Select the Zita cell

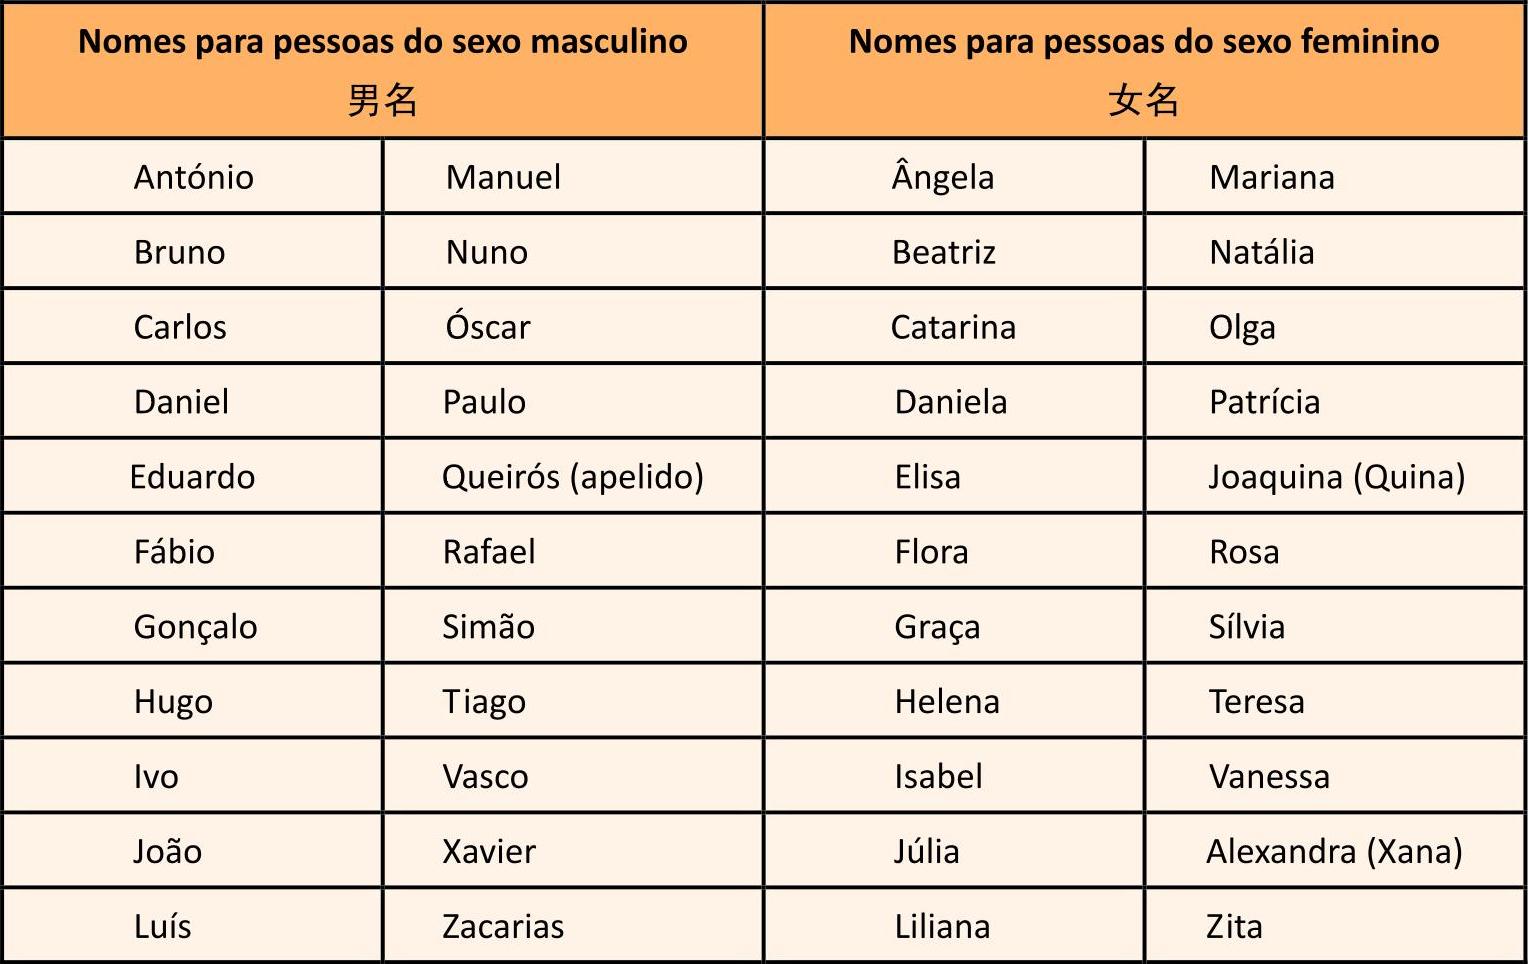(1234, 927)
